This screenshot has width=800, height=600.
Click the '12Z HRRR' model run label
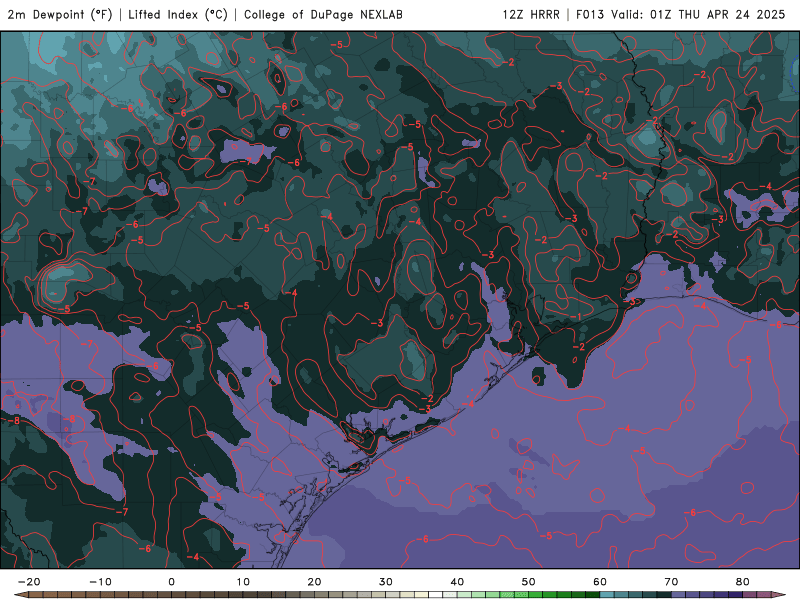pos(531,14)
